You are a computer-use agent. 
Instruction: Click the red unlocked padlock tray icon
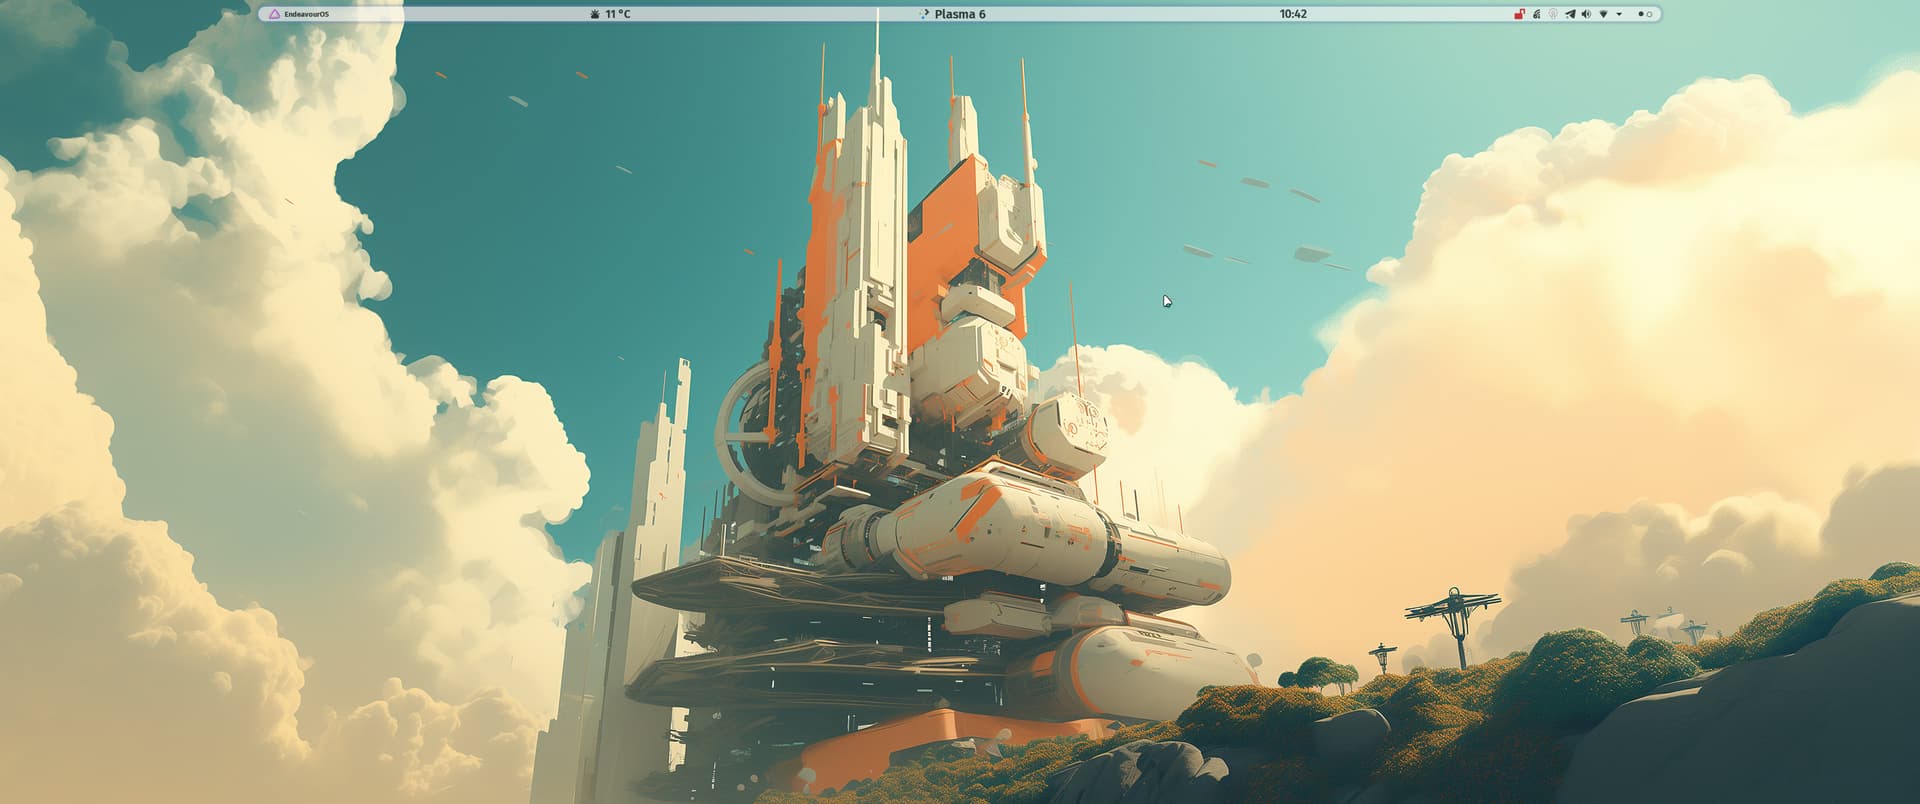tap(1519, 14)
